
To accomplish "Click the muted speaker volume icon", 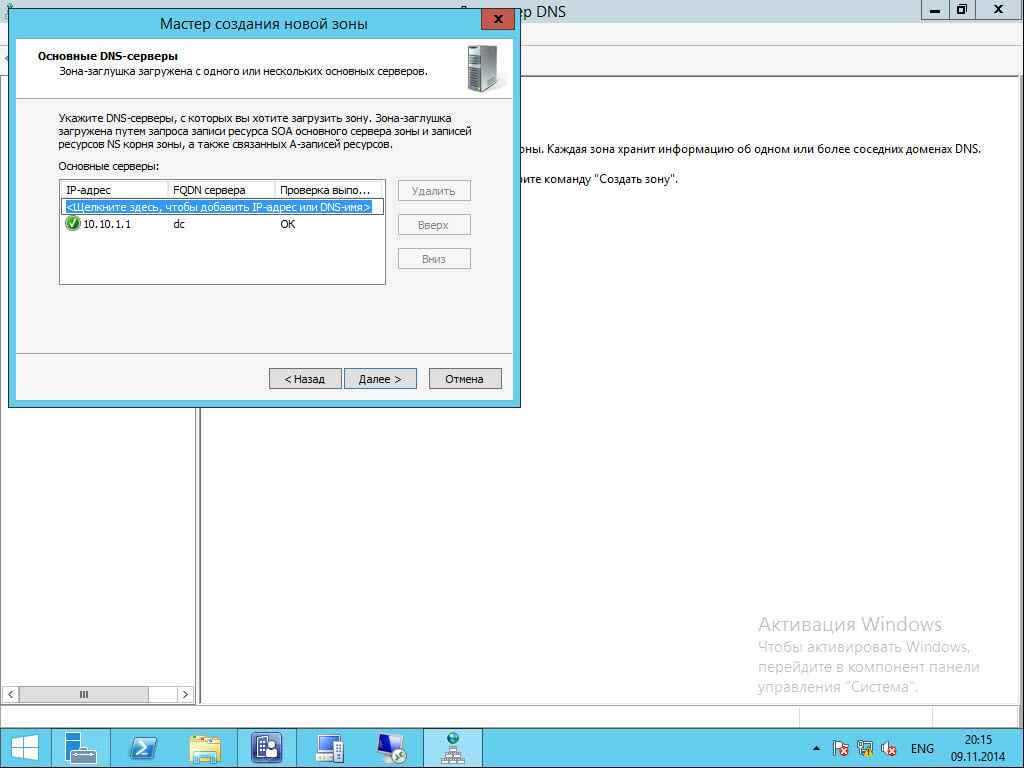I will [x=888, y=748].
